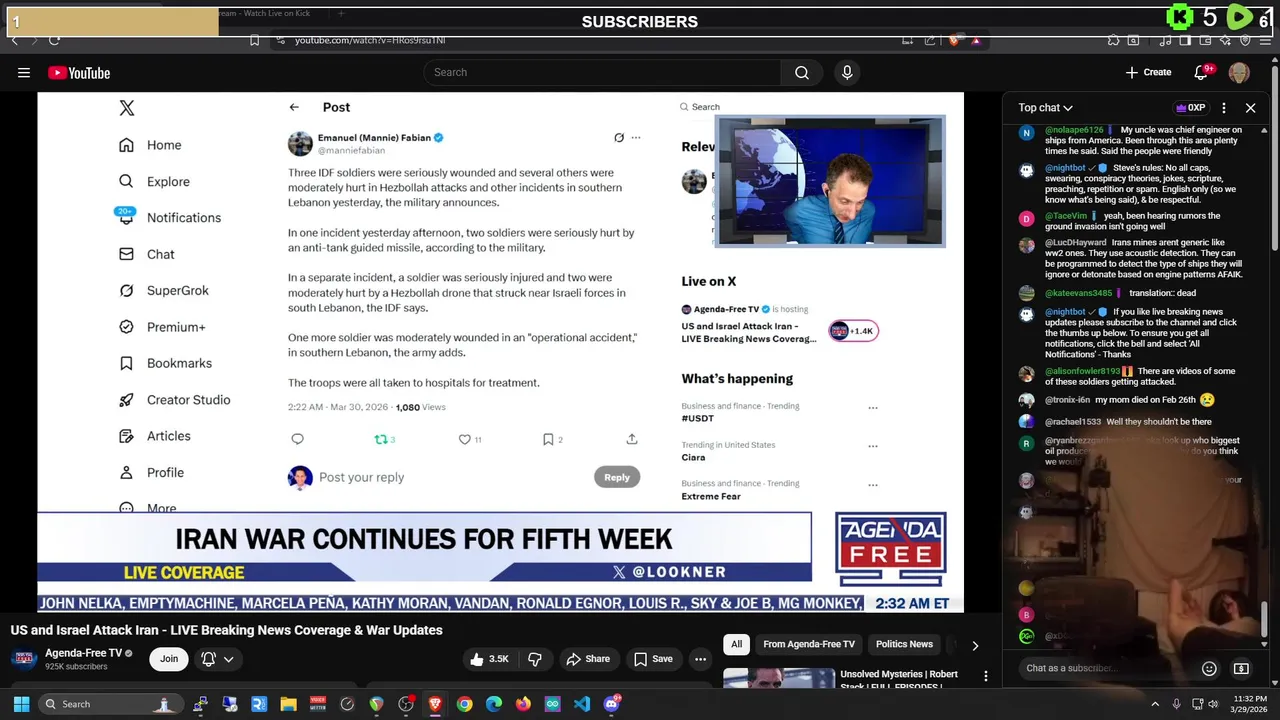This screenshot has width=1280, height=720.
Task: Open more actions menu beside Save
Action: pos(701,659)
